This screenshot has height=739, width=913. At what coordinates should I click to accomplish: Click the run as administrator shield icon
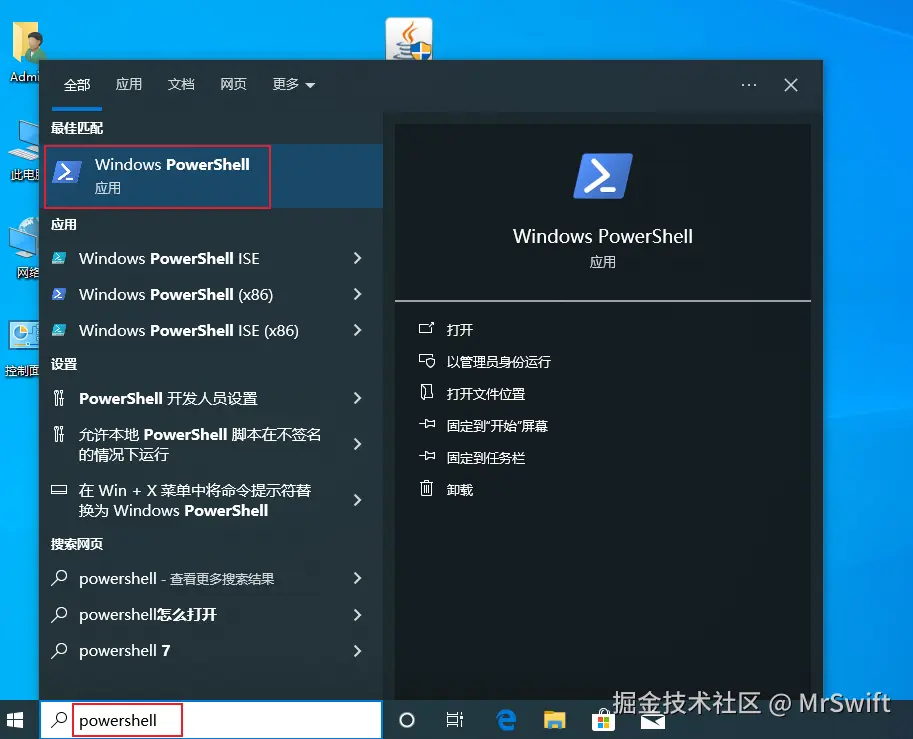point(427,361)
